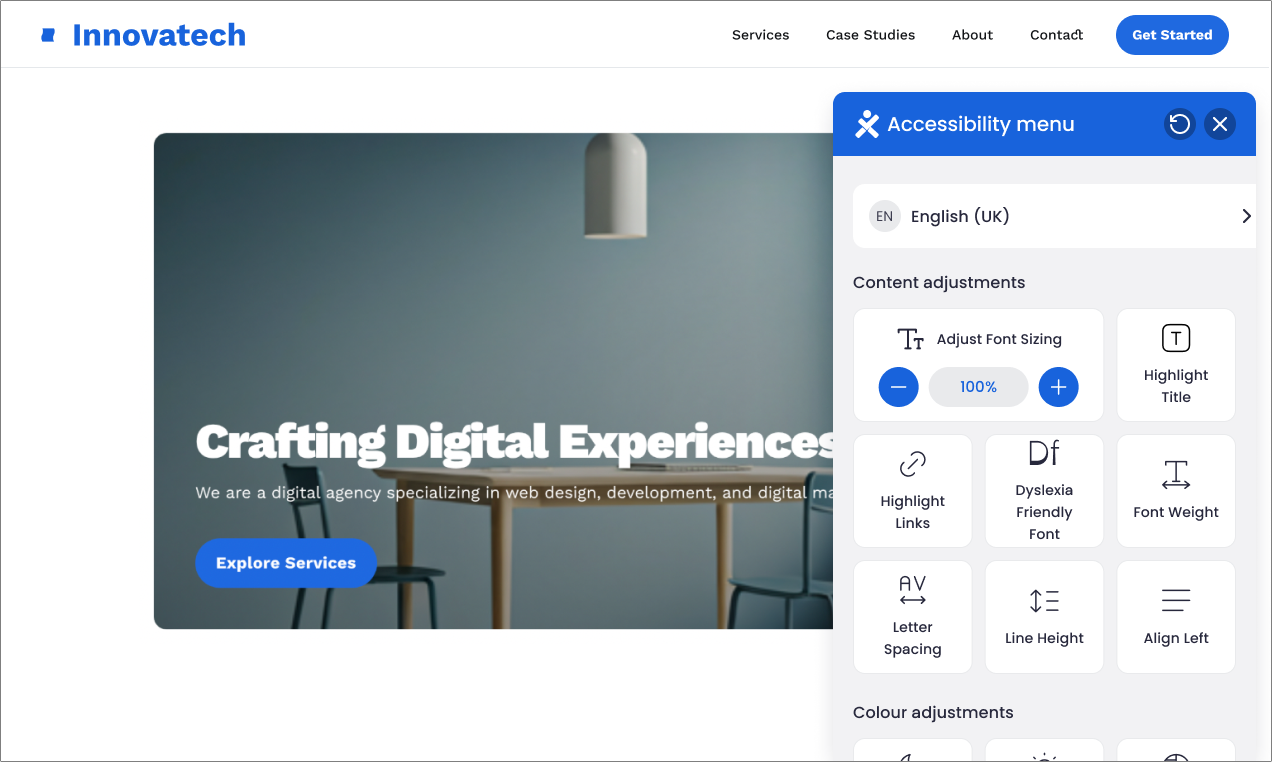Increase font size with the plus button
Viewport: 1272px width, 762px height.
tap(1059, 387)
